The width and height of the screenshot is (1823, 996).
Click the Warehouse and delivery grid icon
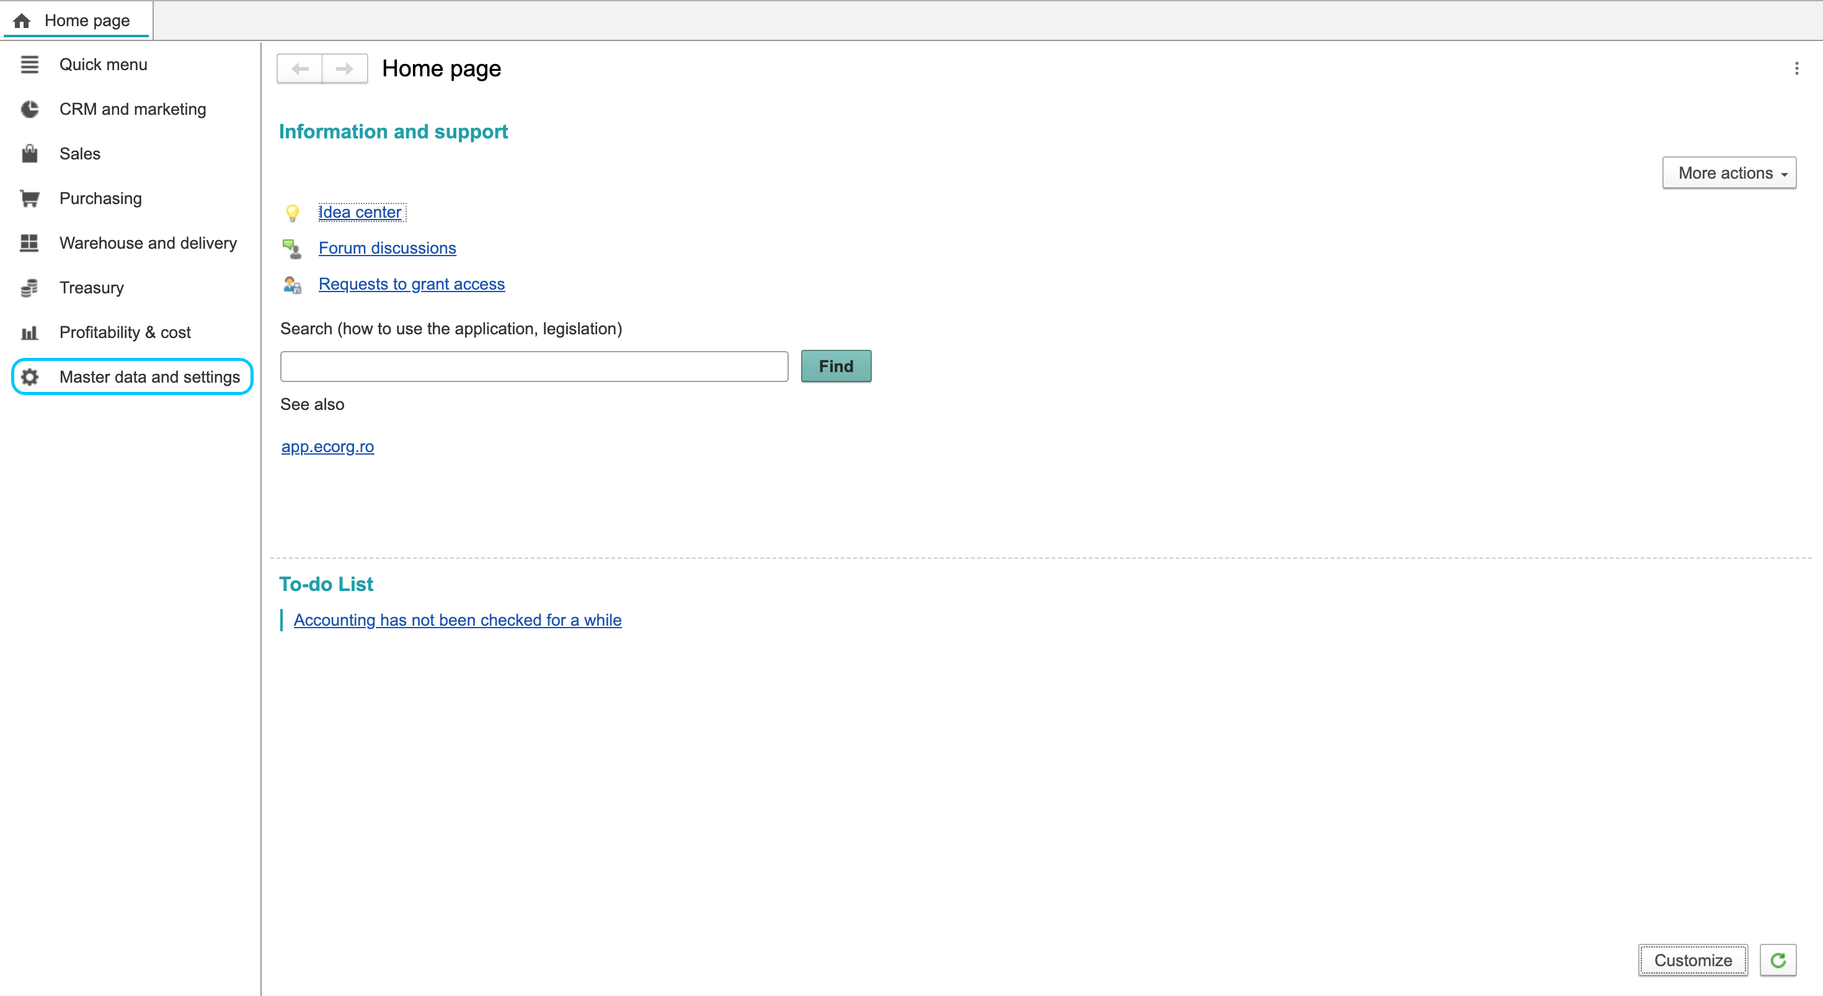(30, 243)
